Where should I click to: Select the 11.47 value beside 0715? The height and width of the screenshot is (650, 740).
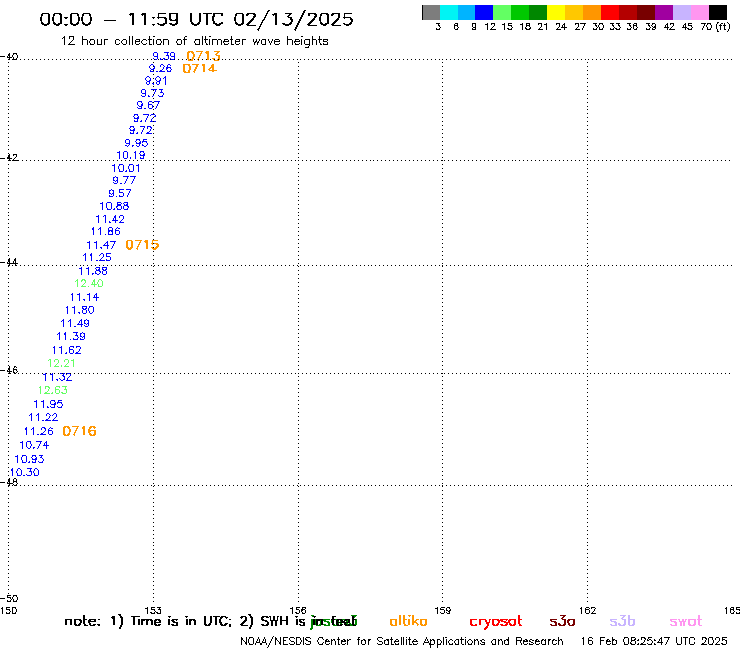coord(101,245)
